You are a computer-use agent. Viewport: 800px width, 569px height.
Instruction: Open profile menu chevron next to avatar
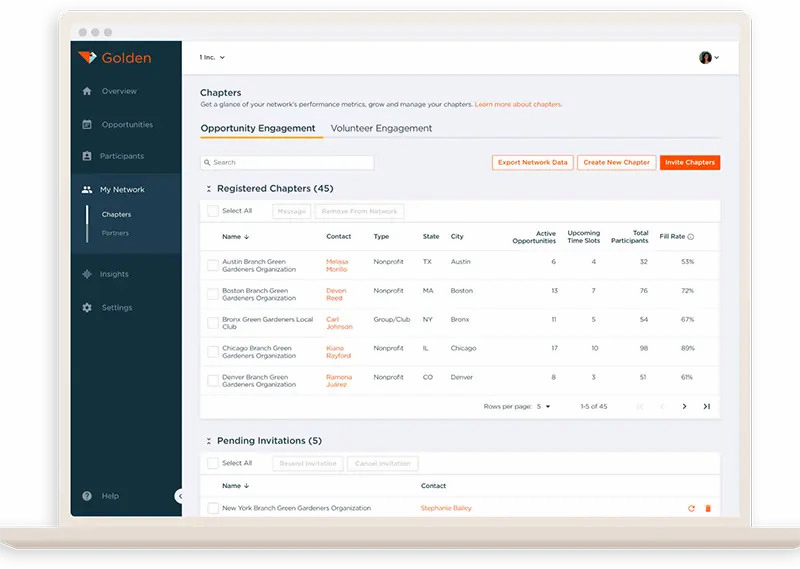(x=717, y=58)
